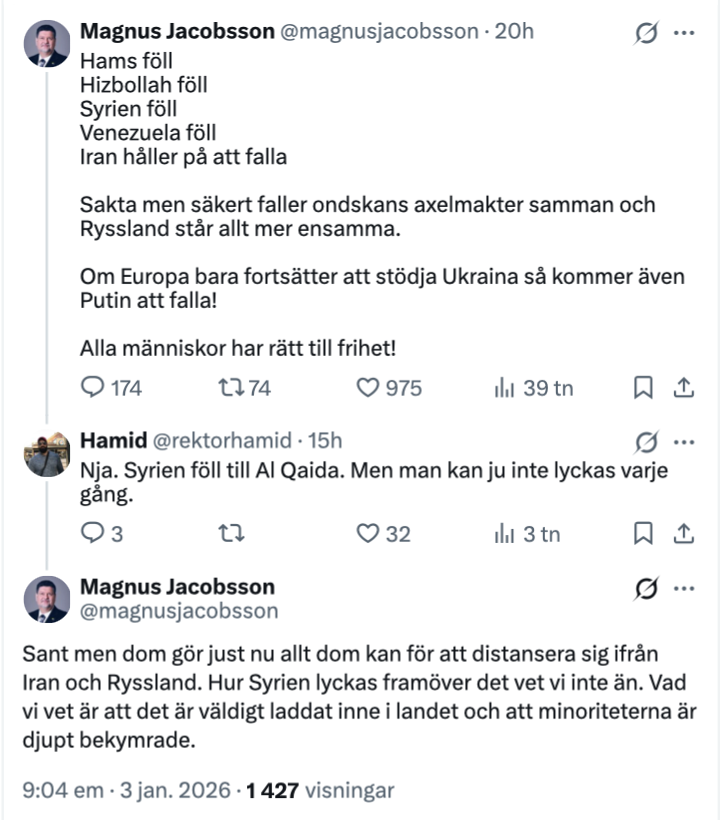Screen dimensions: 720x820
Task: Share Hamid's reply
Action: (685, 534)
